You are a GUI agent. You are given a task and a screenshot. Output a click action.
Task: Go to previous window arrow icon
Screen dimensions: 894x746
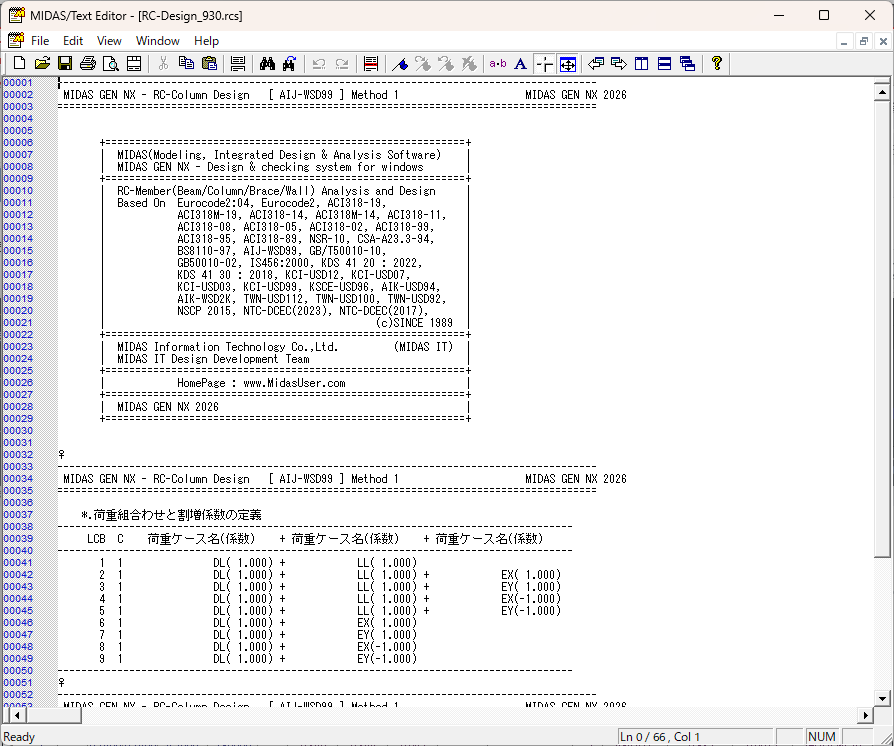[596, 63]
